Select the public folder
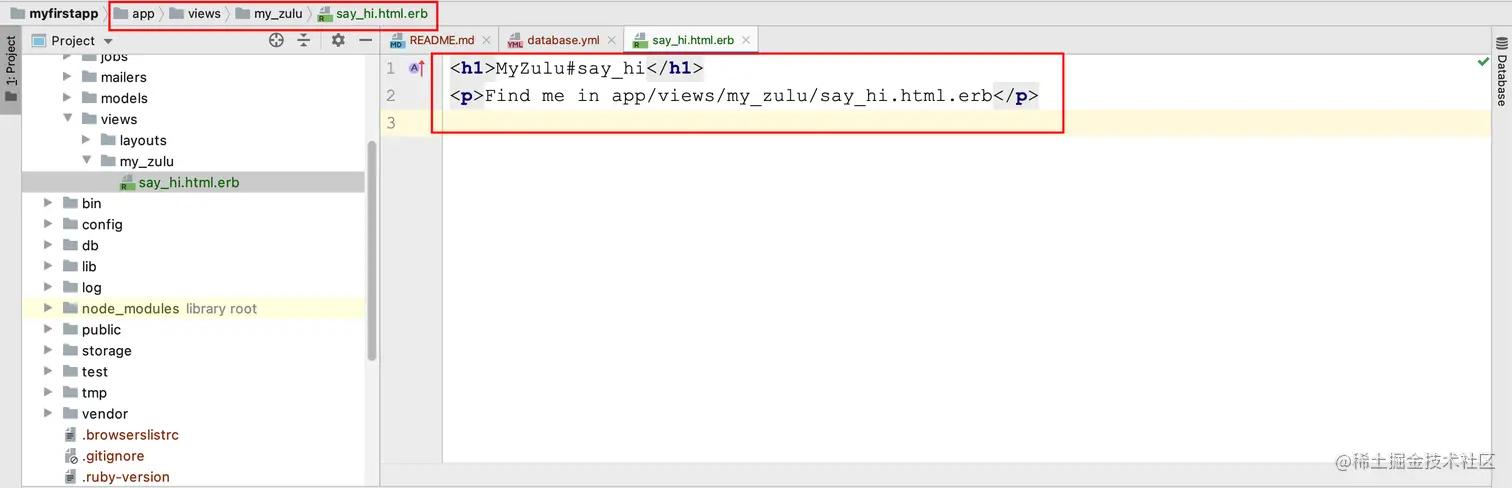Viewport: 1512px width, 488px height. pyautogui.click(x=92, y=329)
